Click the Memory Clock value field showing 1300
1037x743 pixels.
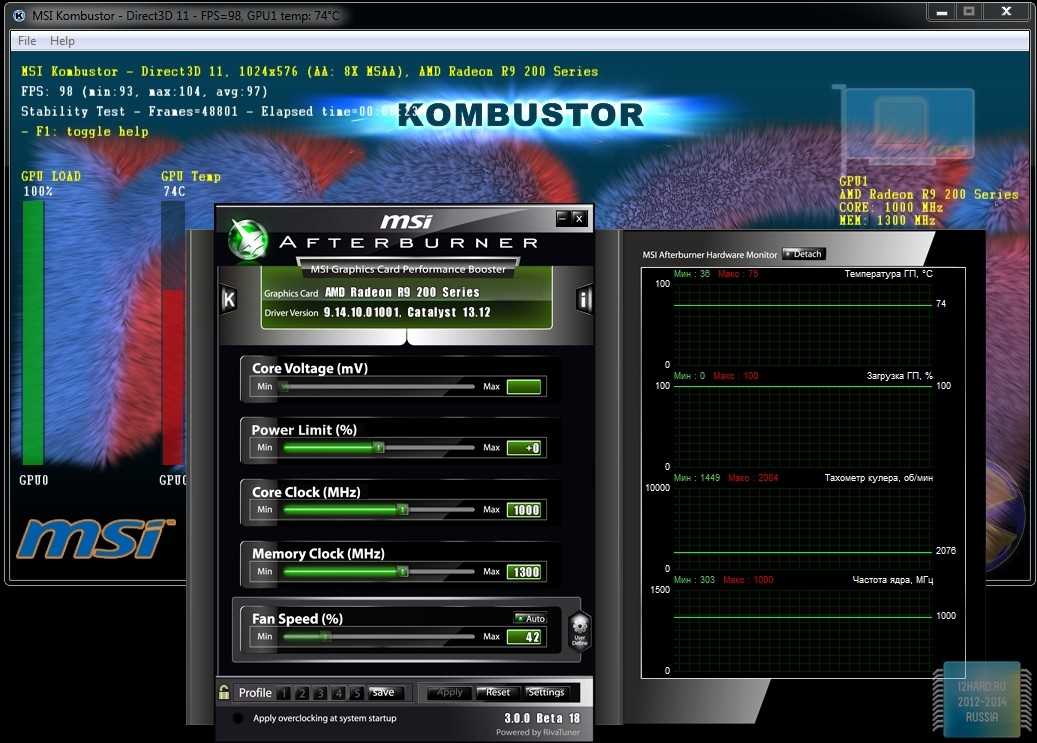tap(525, 572)
